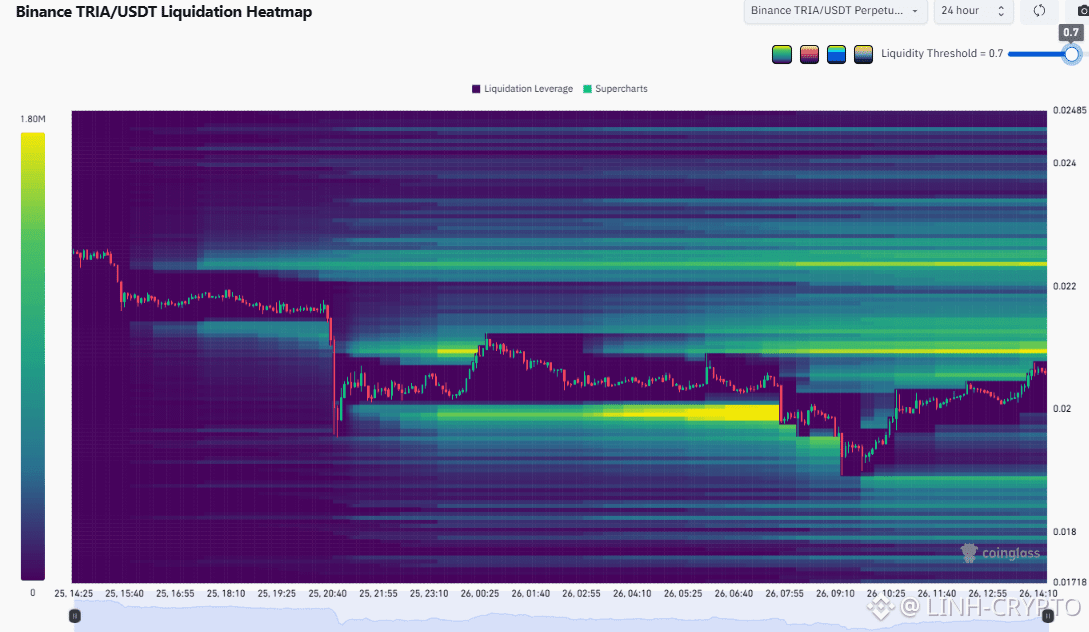Click the 0.024 price axis label
Image resolution: width=1089 pixels, height=632 pixels.
click(x=1065, y=163)
